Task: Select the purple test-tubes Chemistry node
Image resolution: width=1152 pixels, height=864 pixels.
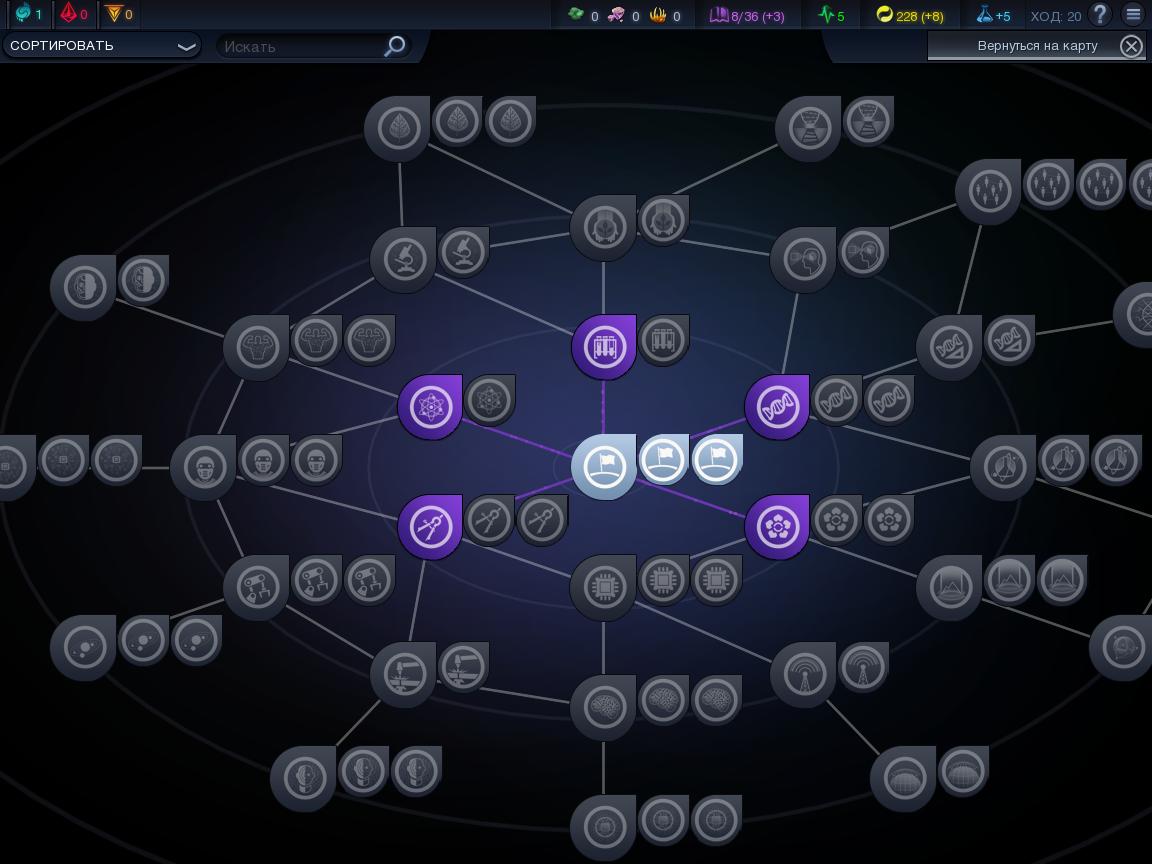Action: point(604,347)
